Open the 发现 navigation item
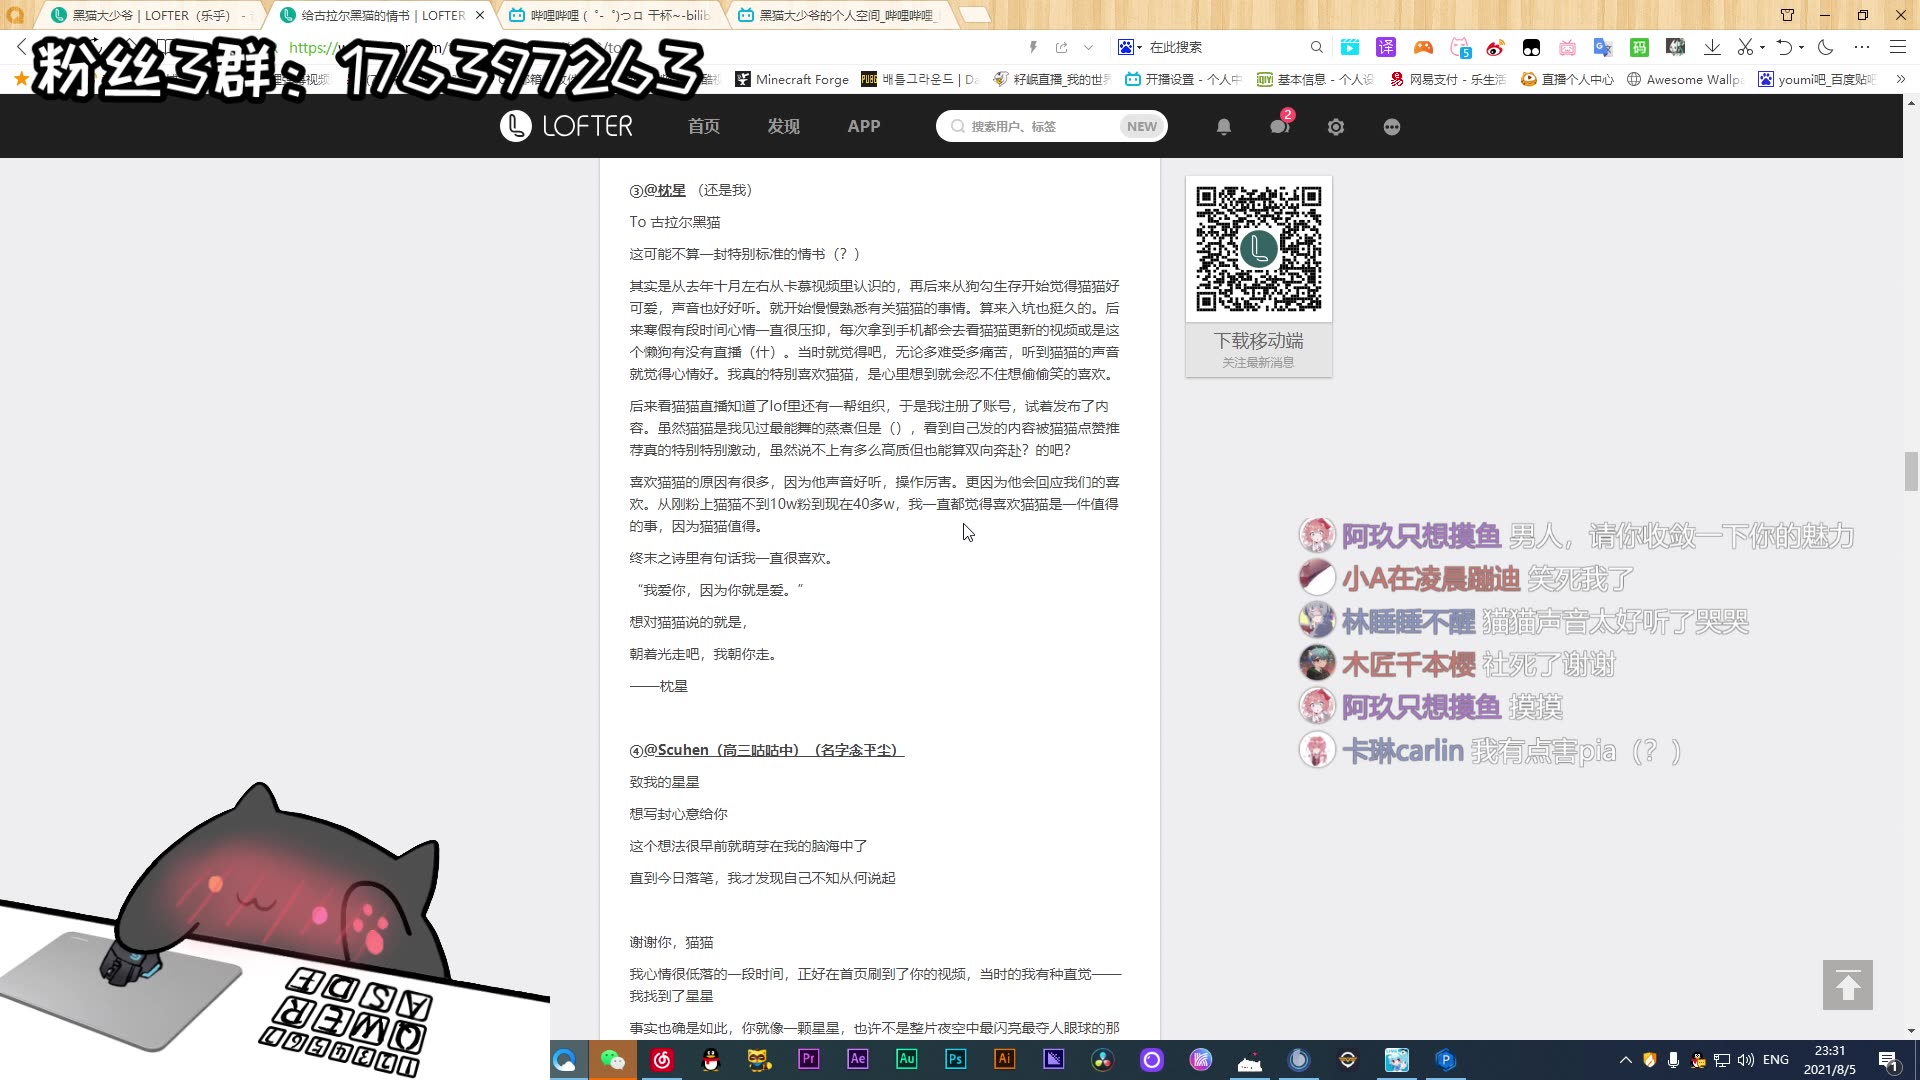The image size is (1920, 1080). click(x=783, y=126)
